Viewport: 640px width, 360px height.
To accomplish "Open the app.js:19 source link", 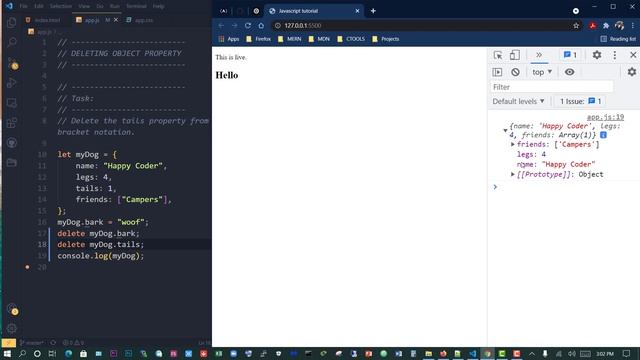I will coord(605,117).
